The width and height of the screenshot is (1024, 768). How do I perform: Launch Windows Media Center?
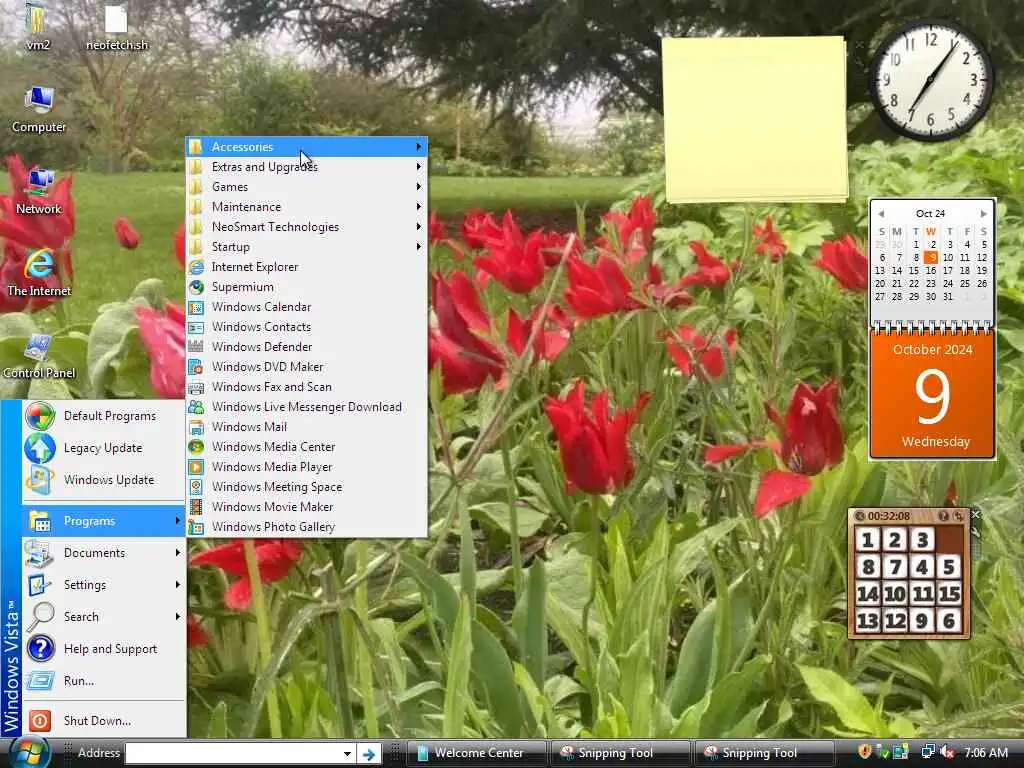pyautogui.click(x=307, y=447)
